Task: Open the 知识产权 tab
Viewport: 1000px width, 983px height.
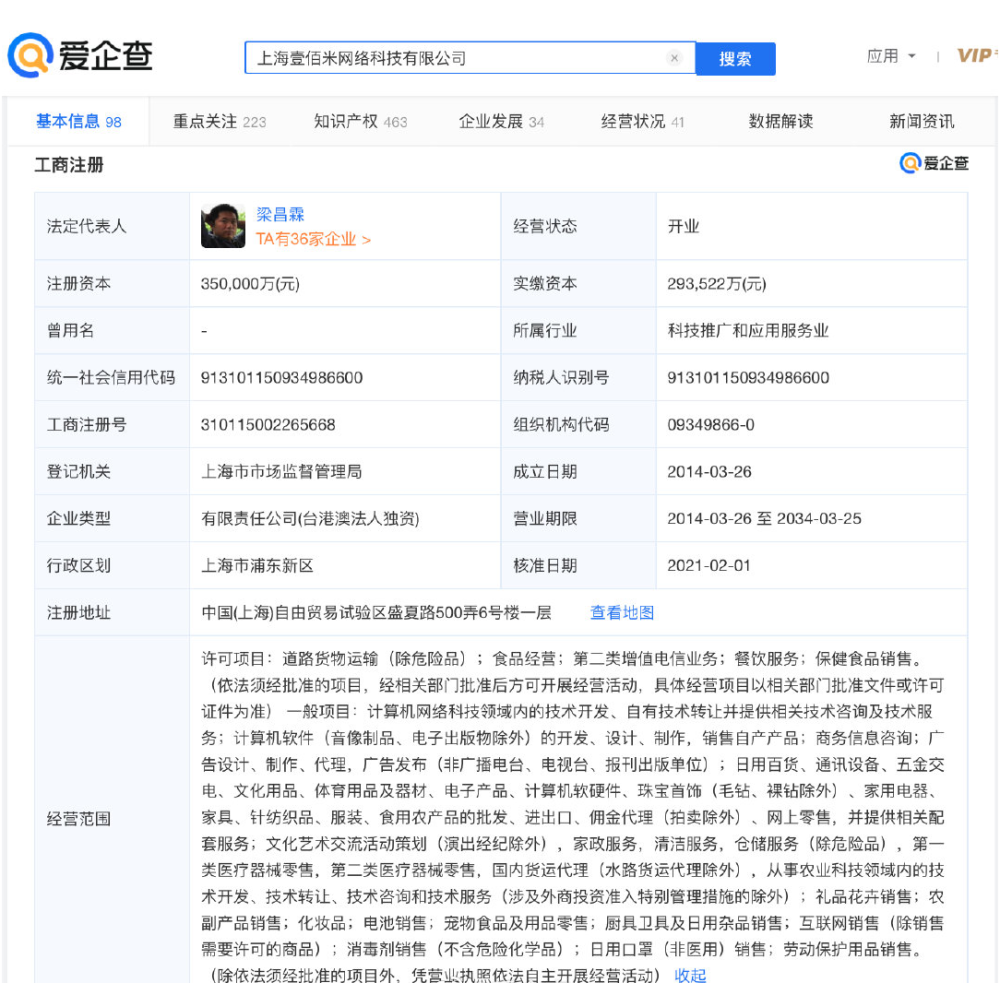Action: (x=360, y=121)
